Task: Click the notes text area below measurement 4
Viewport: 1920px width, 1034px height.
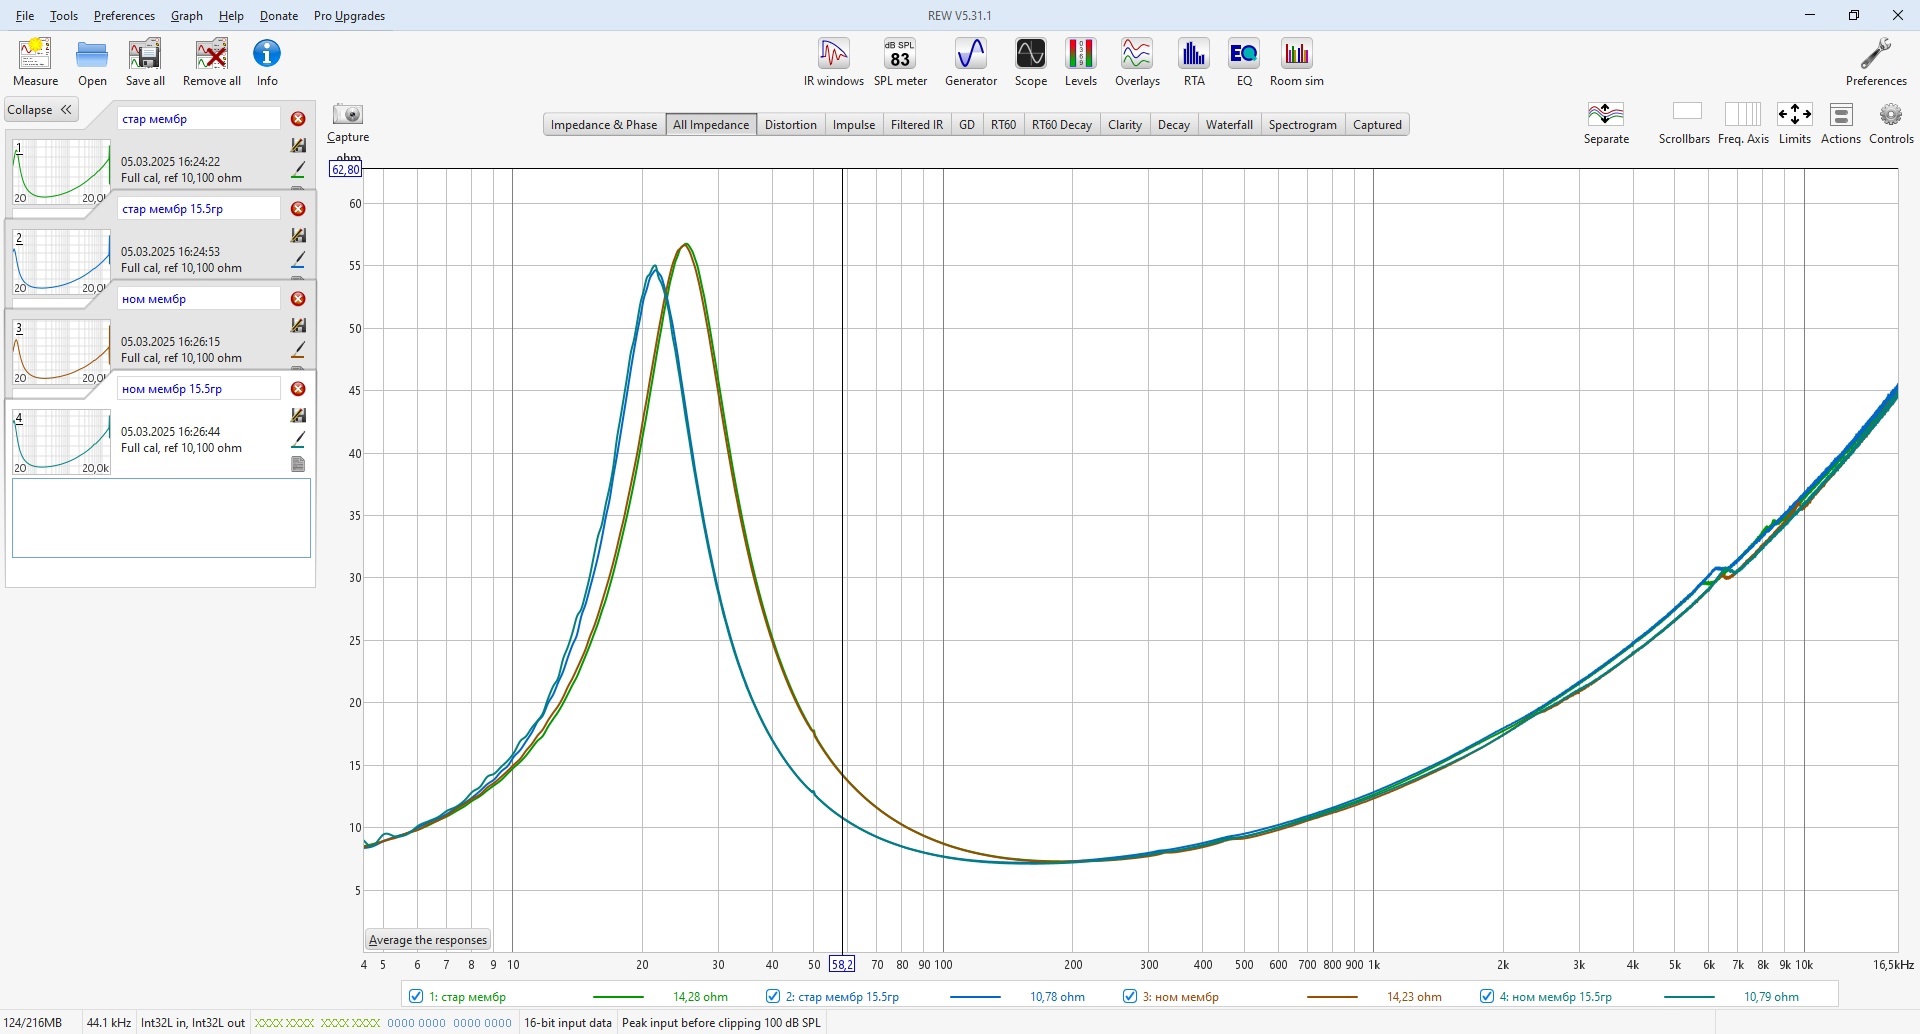Action: (x=161, y=518)
